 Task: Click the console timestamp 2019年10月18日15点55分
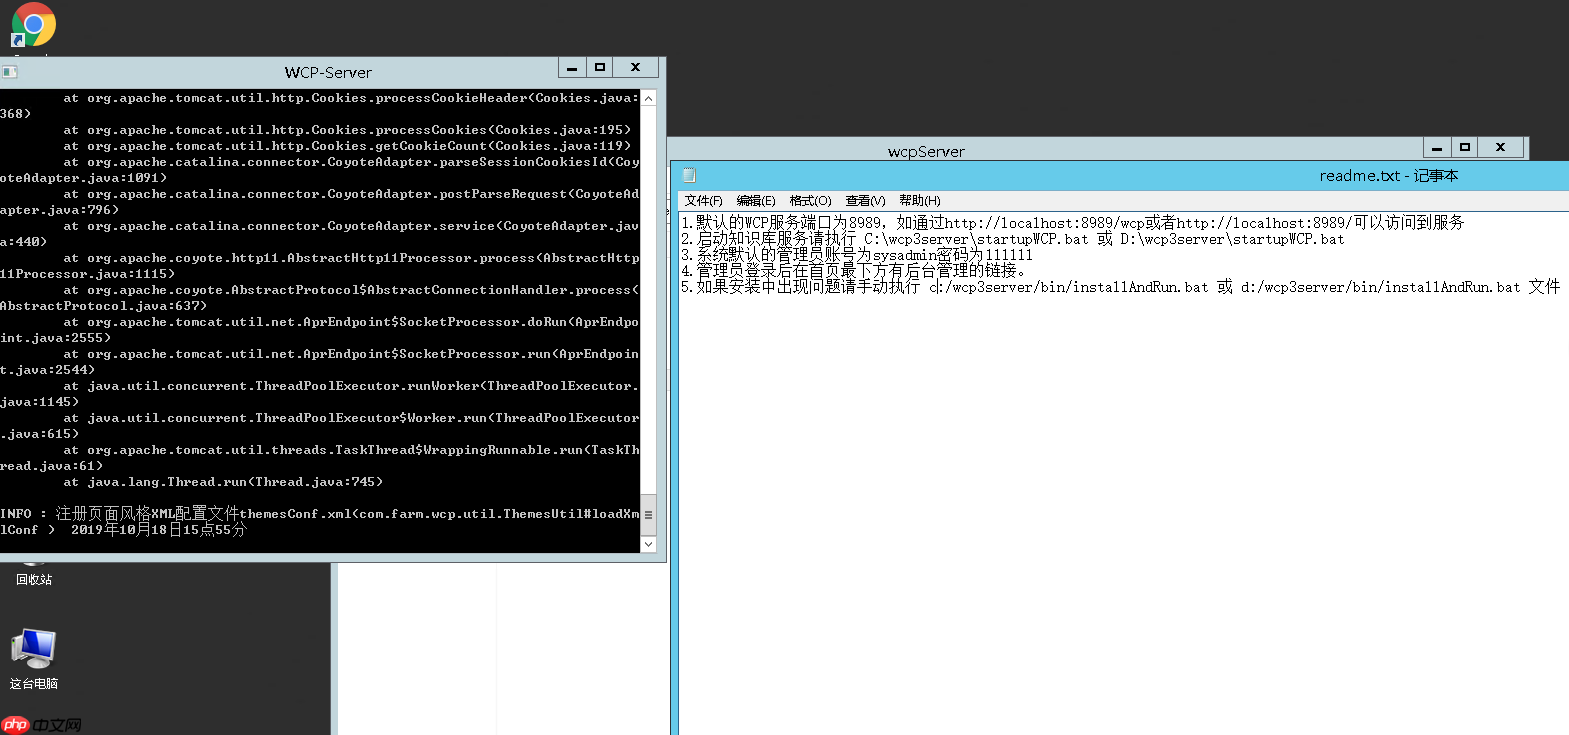pos(158,530)
